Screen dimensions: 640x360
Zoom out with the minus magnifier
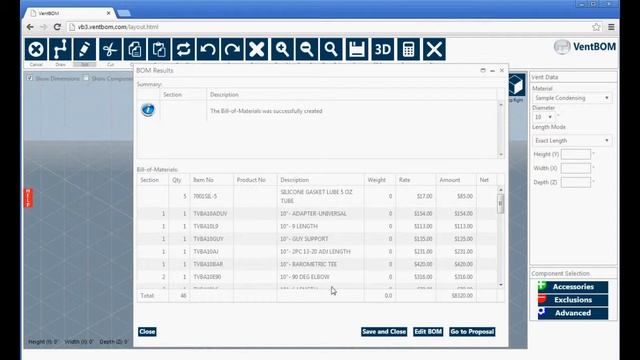pos(307,49)
